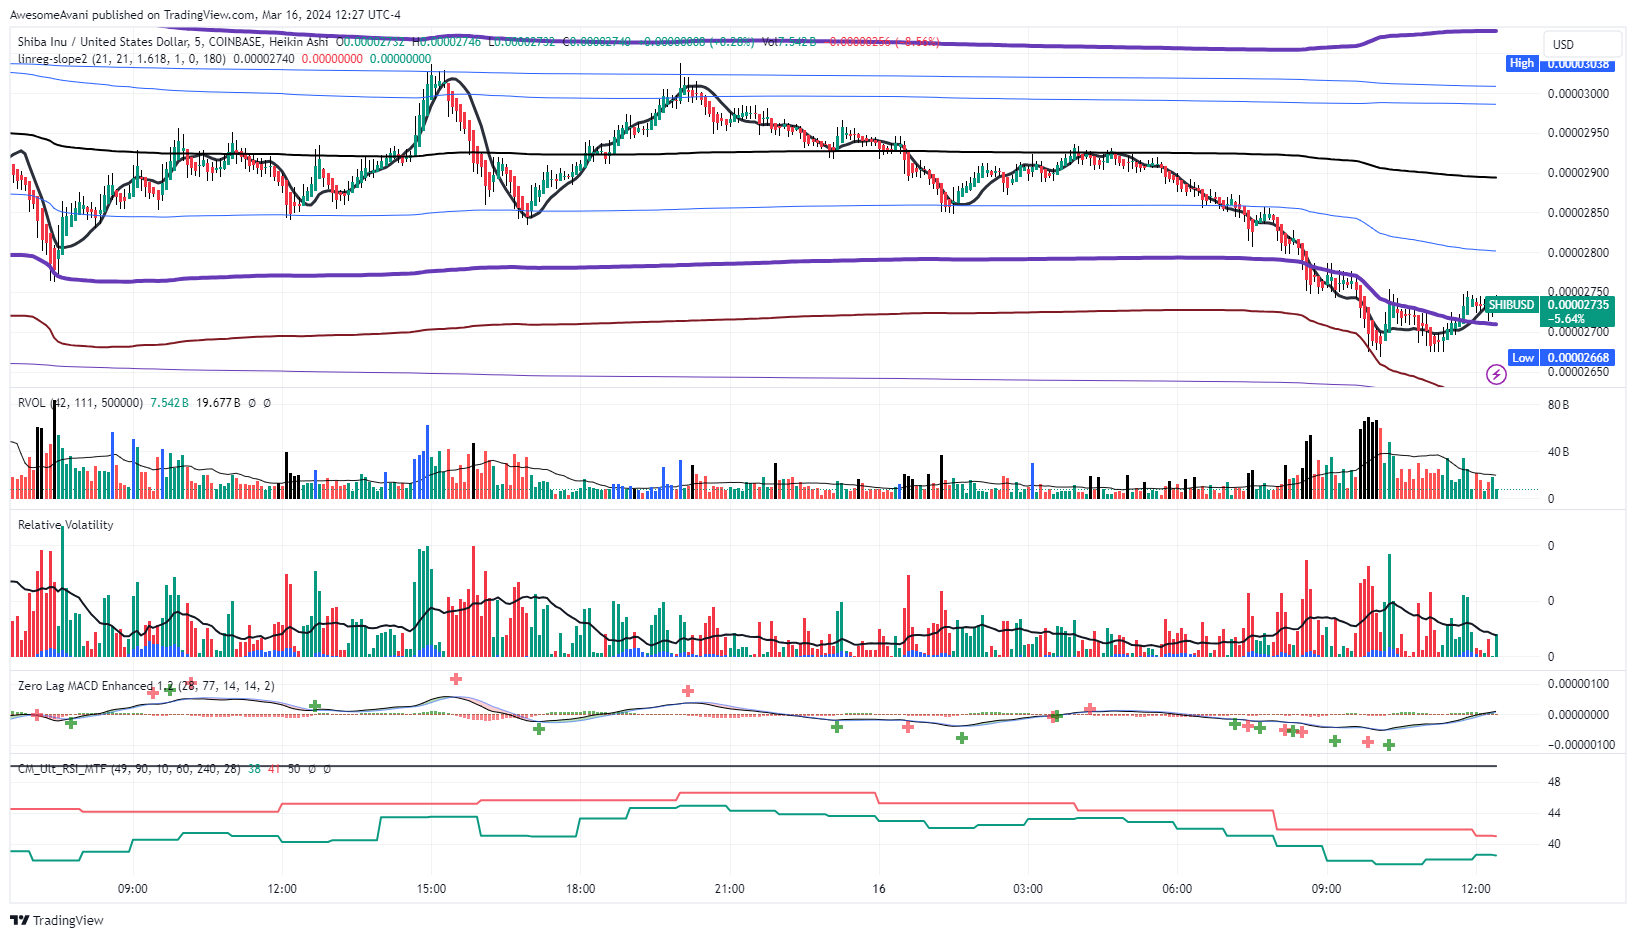Click the 0.00002950 price axis label

coord(1578,133)
